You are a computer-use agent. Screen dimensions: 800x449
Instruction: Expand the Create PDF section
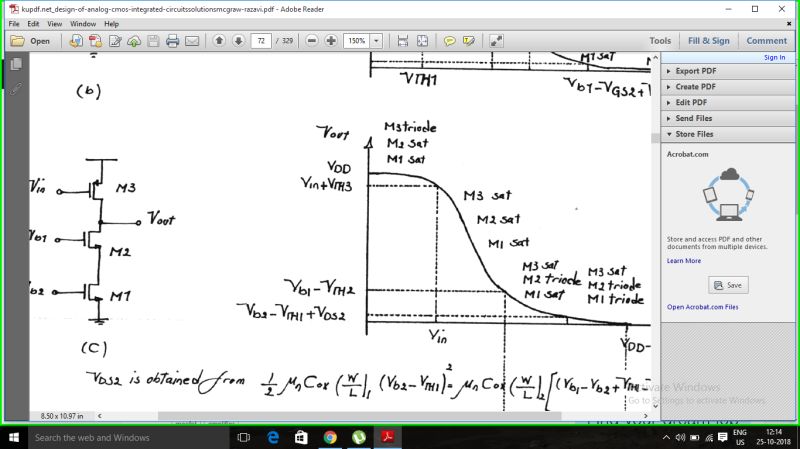[x=728, y=87]
